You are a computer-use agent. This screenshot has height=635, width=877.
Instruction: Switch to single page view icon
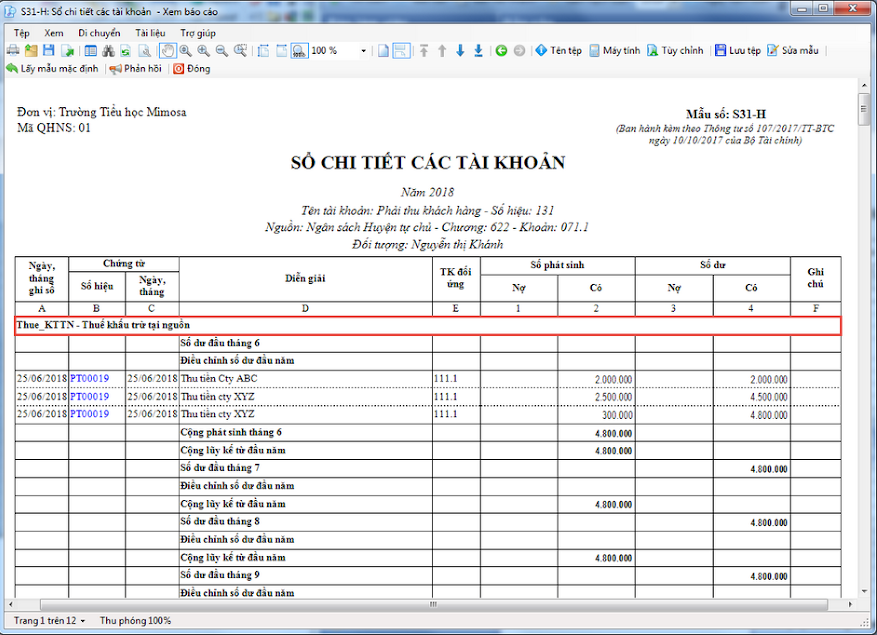(383, 51)
